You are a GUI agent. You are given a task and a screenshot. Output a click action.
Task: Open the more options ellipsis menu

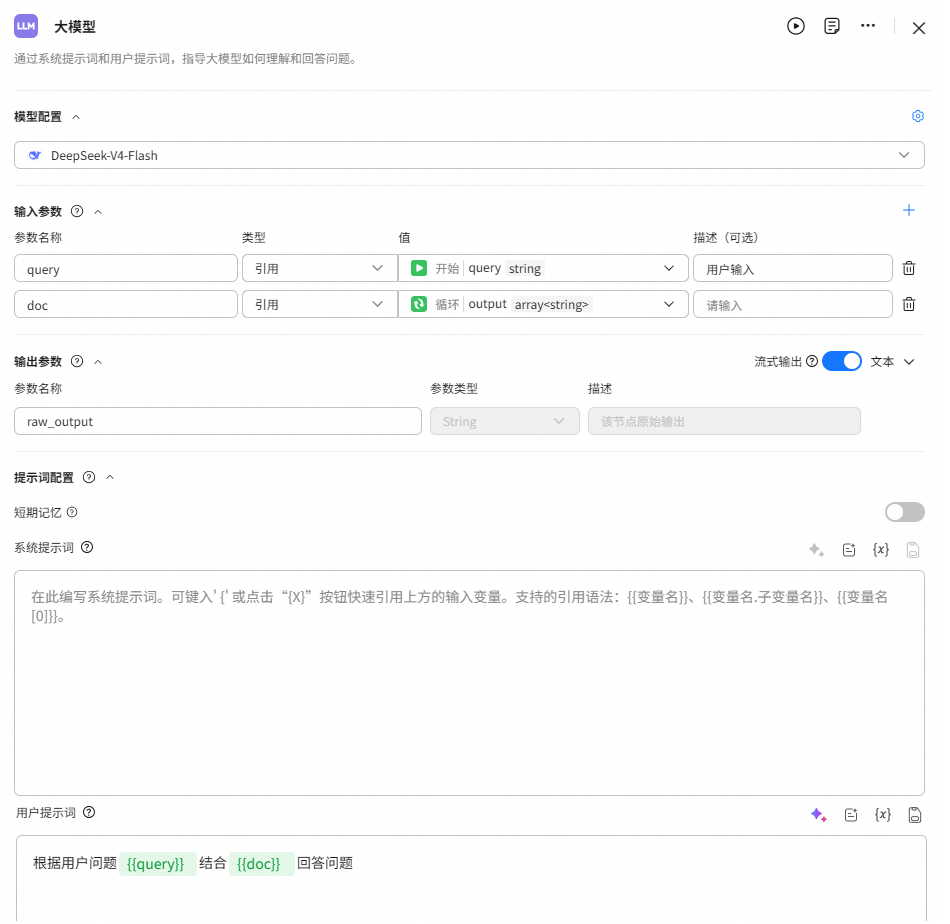[x=868, y=25]
